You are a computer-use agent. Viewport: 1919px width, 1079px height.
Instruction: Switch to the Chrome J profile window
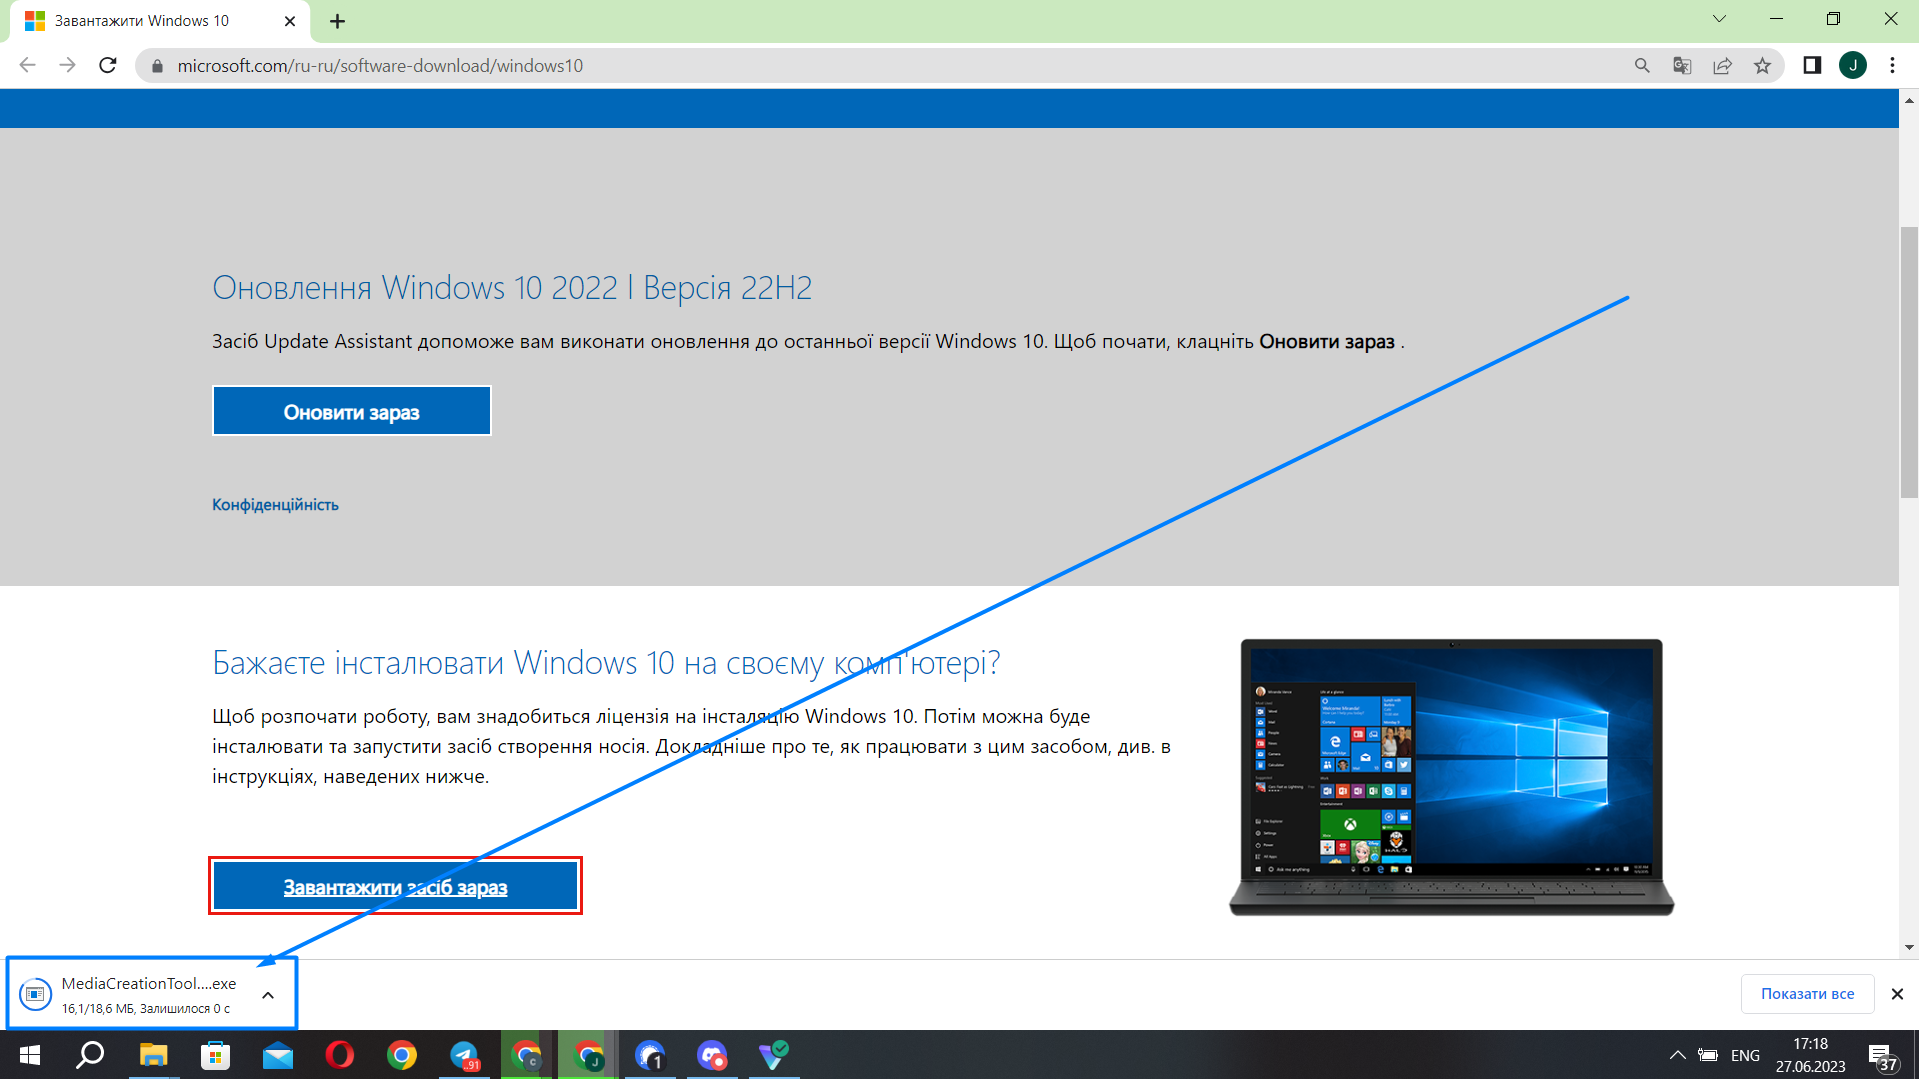tap(588, 1055)
